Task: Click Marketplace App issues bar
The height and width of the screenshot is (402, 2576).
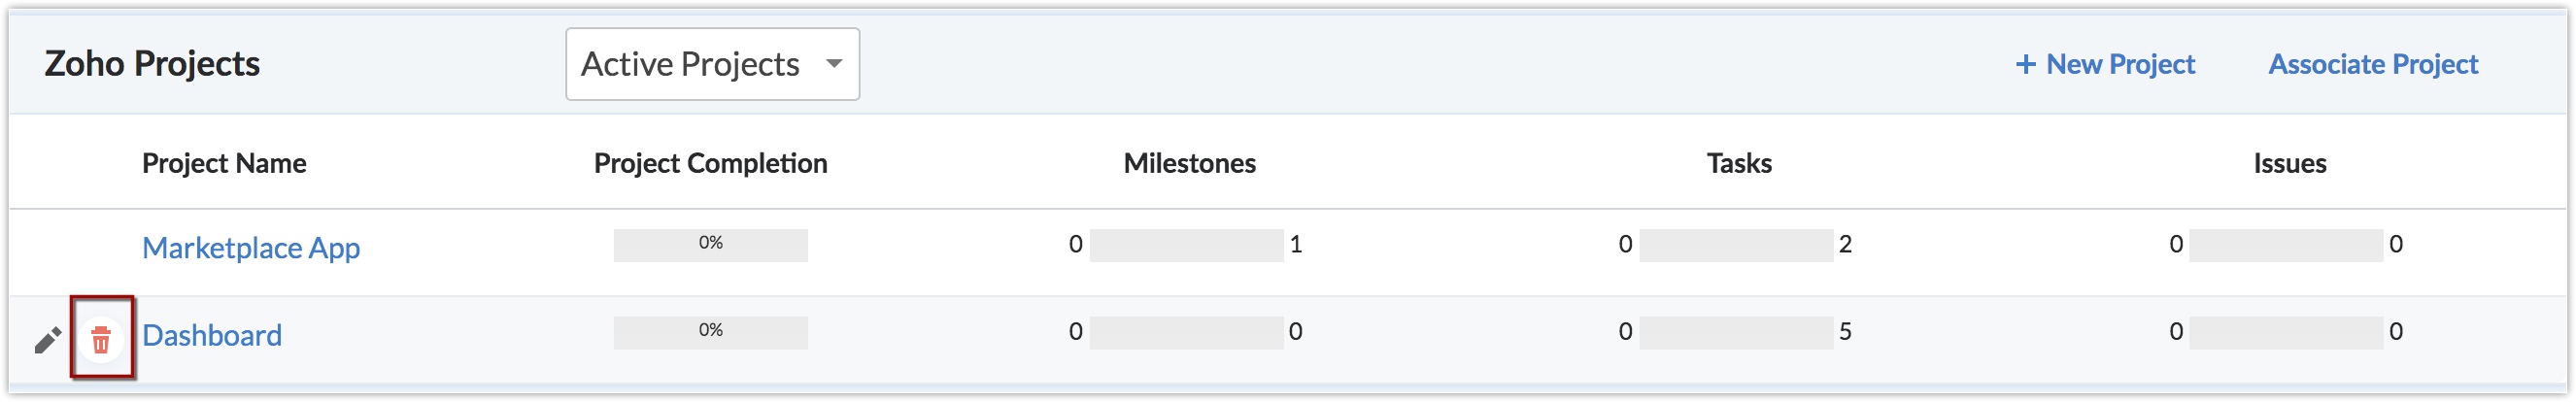Action: (2285, 245)
